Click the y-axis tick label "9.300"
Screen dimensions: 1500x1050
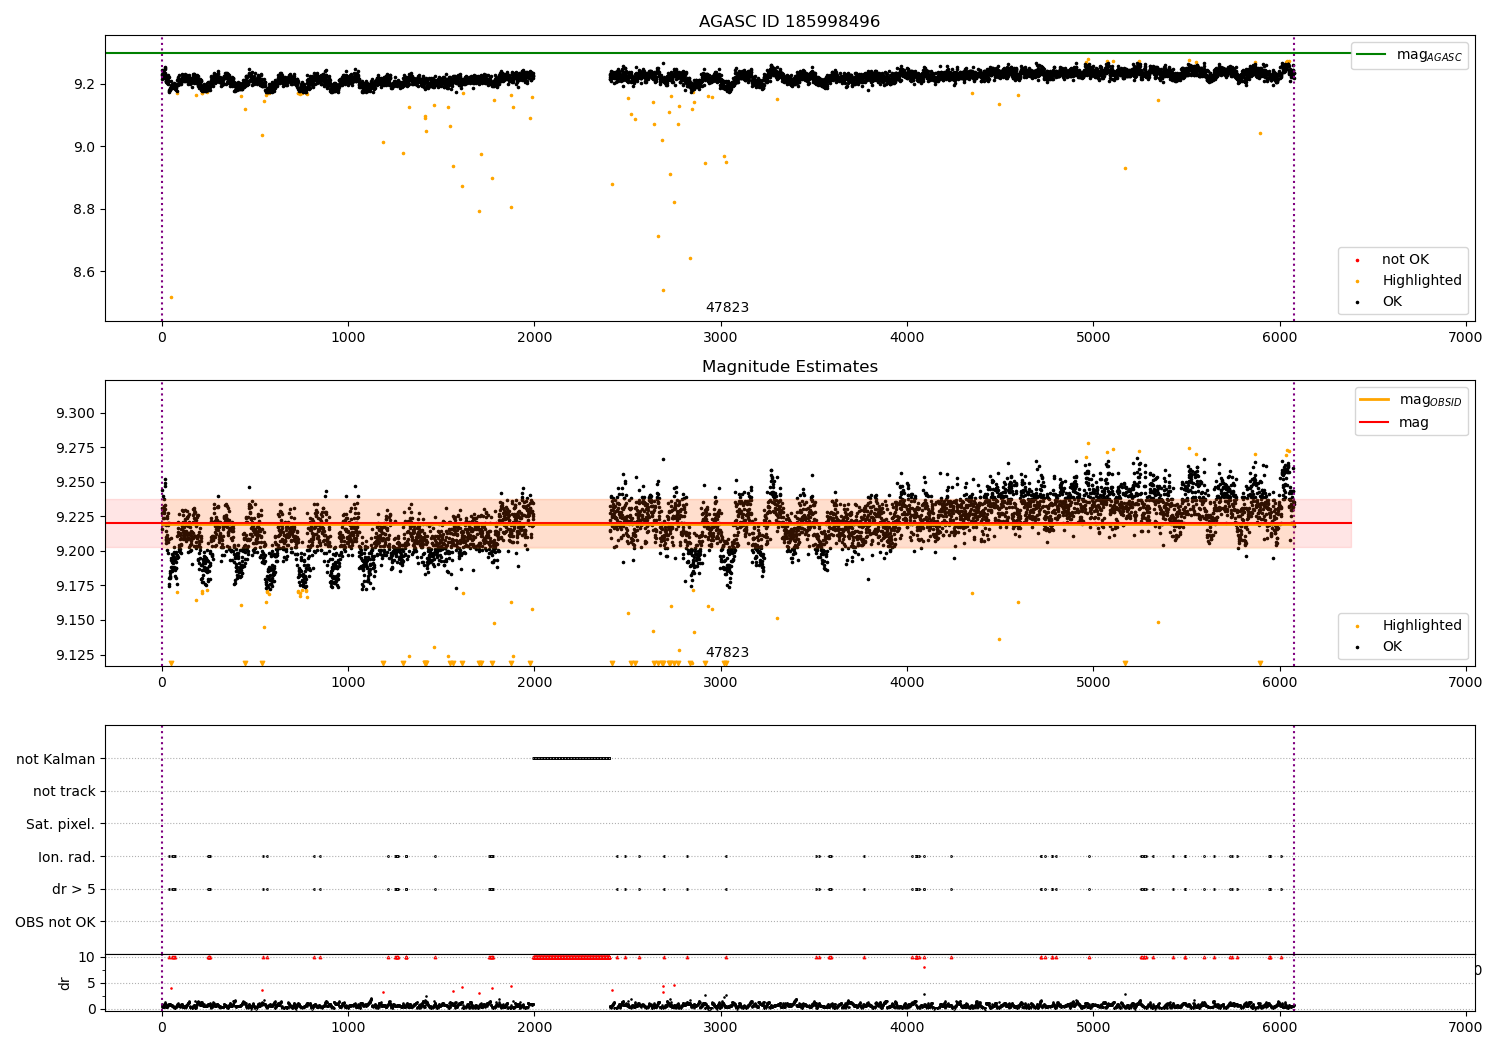pyautogui.click(x=76, y=414)
